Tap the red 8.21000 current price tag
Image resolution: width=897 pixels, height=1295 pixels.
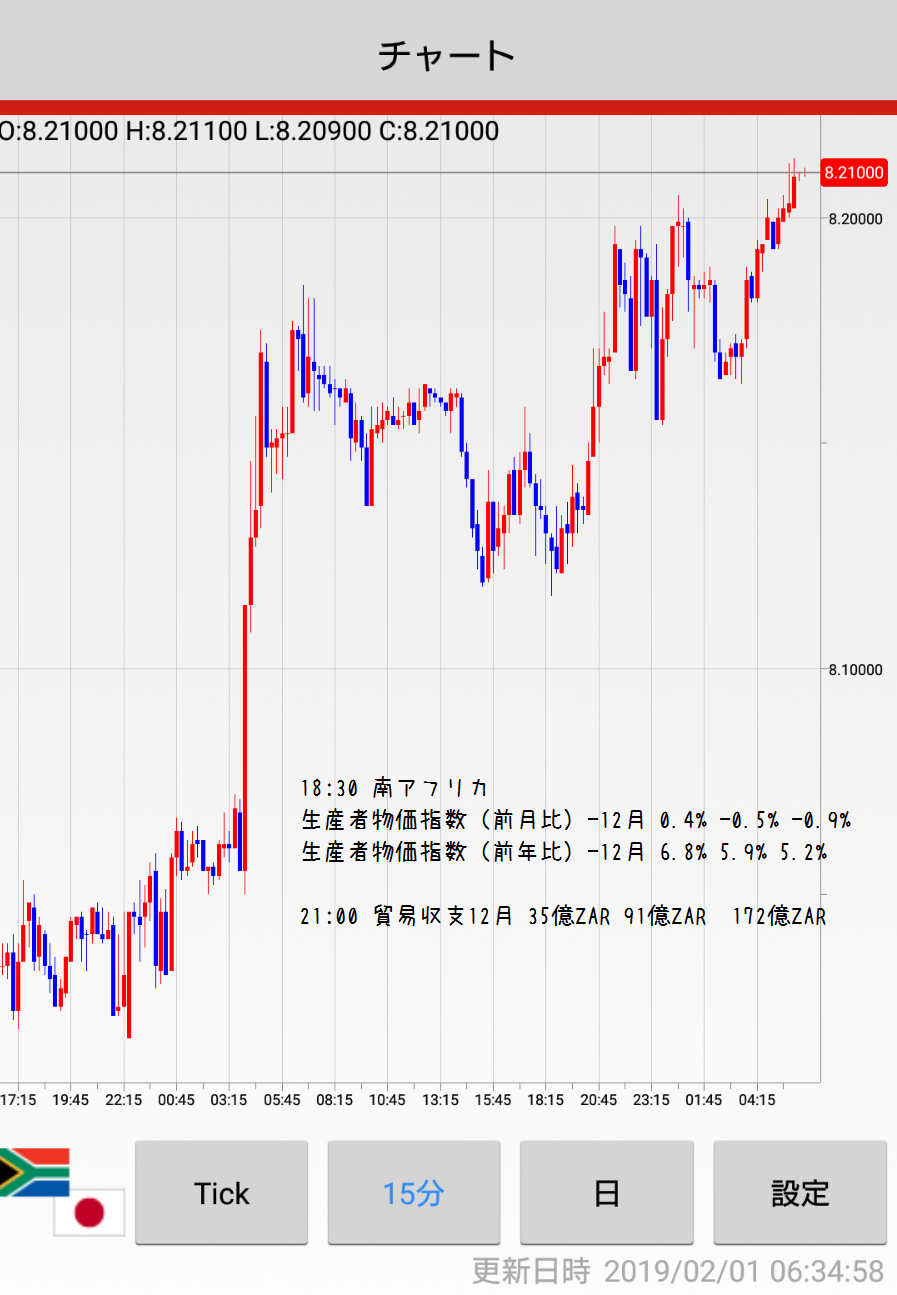pyautogui.click(x=853, y=173)
